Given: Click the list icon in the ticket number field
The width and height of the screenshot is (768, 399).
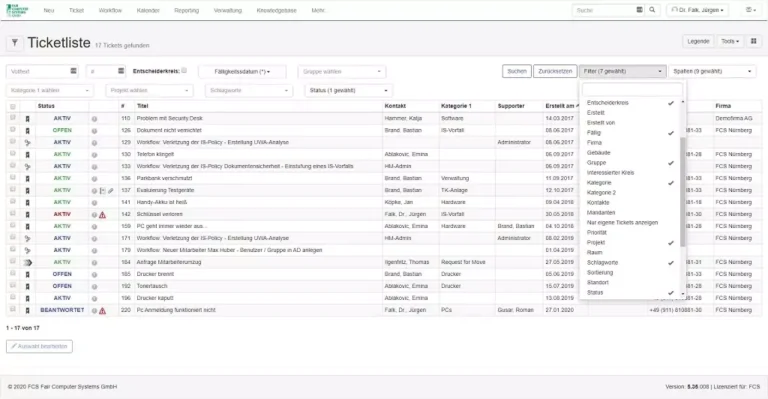Looking at the screenshot, I should coord(121,71).
